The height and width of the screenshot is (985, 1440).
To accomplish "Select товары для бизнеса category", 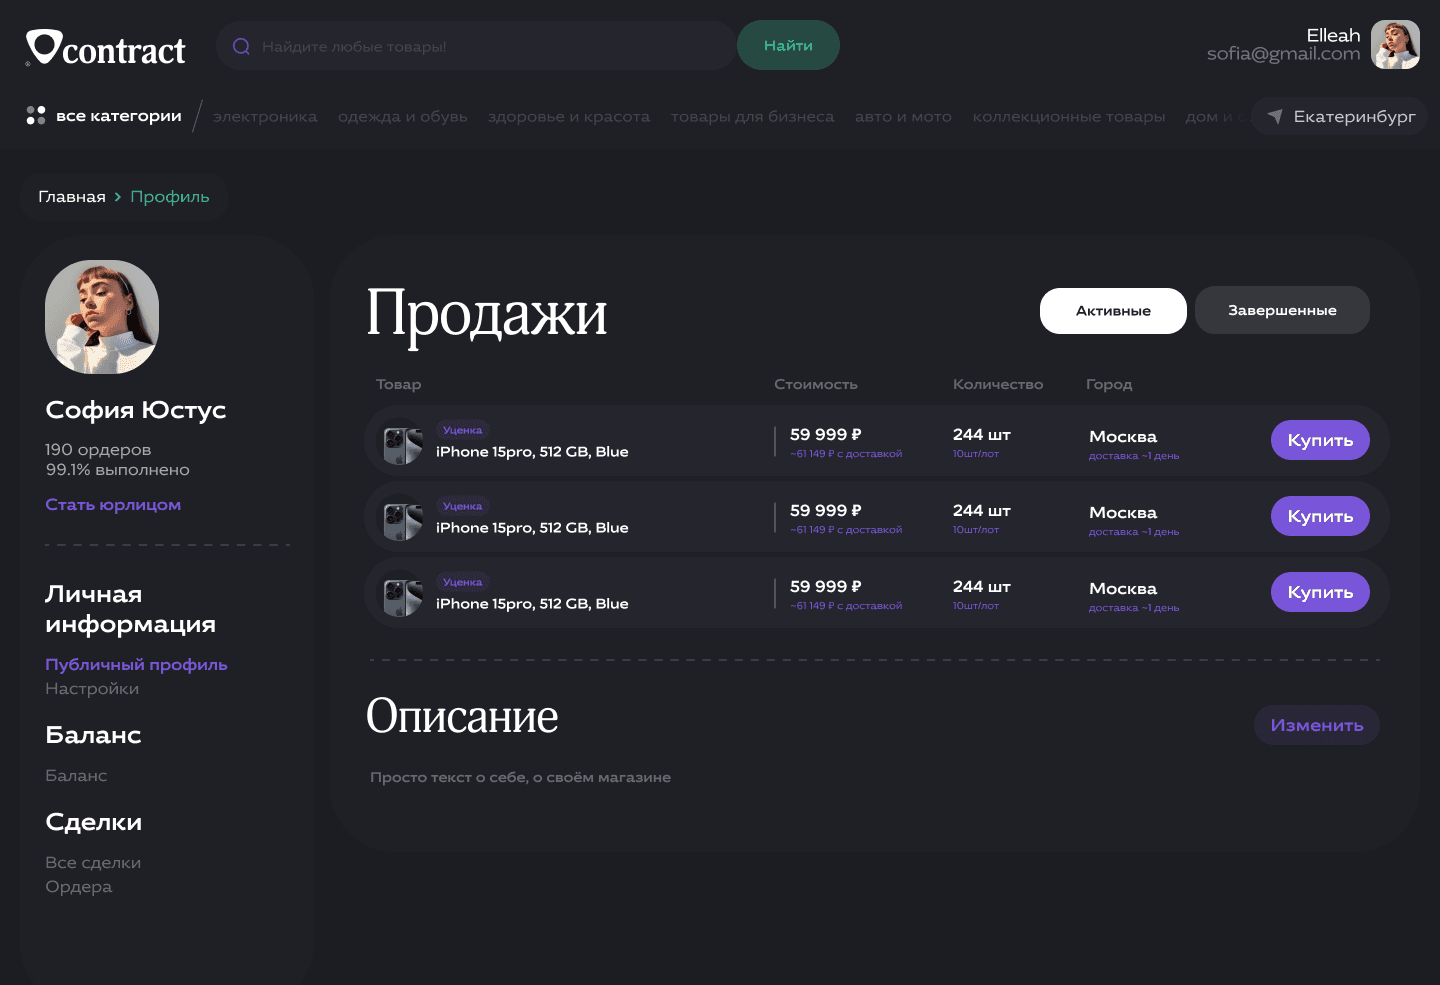I will pyautogui.click(x=752, y=117).
